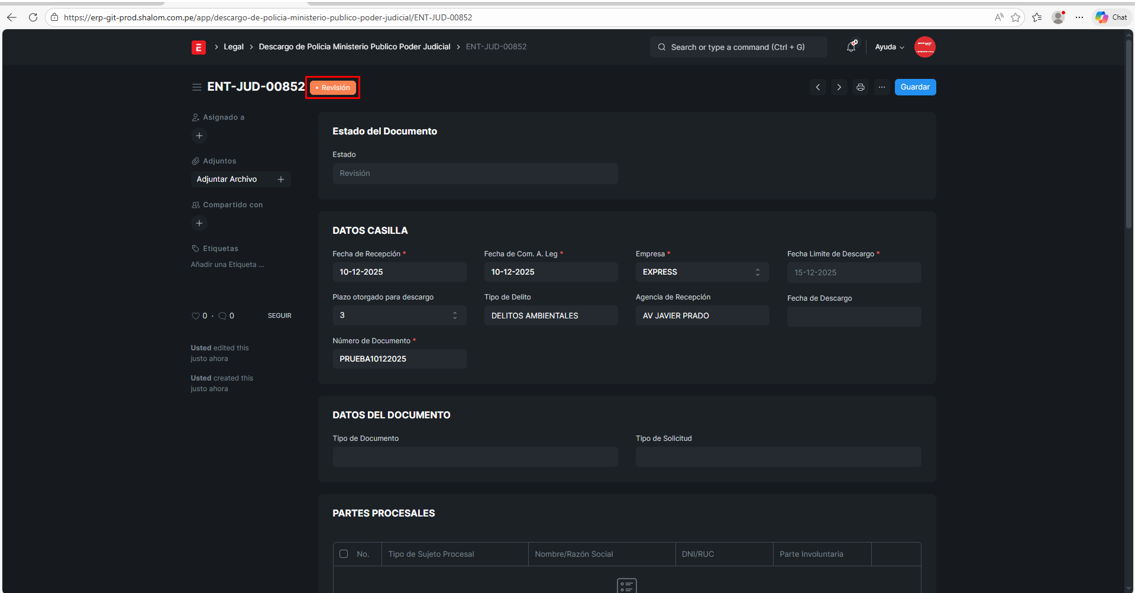
Task: Click the notifications bell icon
Action: pyautogui.click(x=851, y=47)
